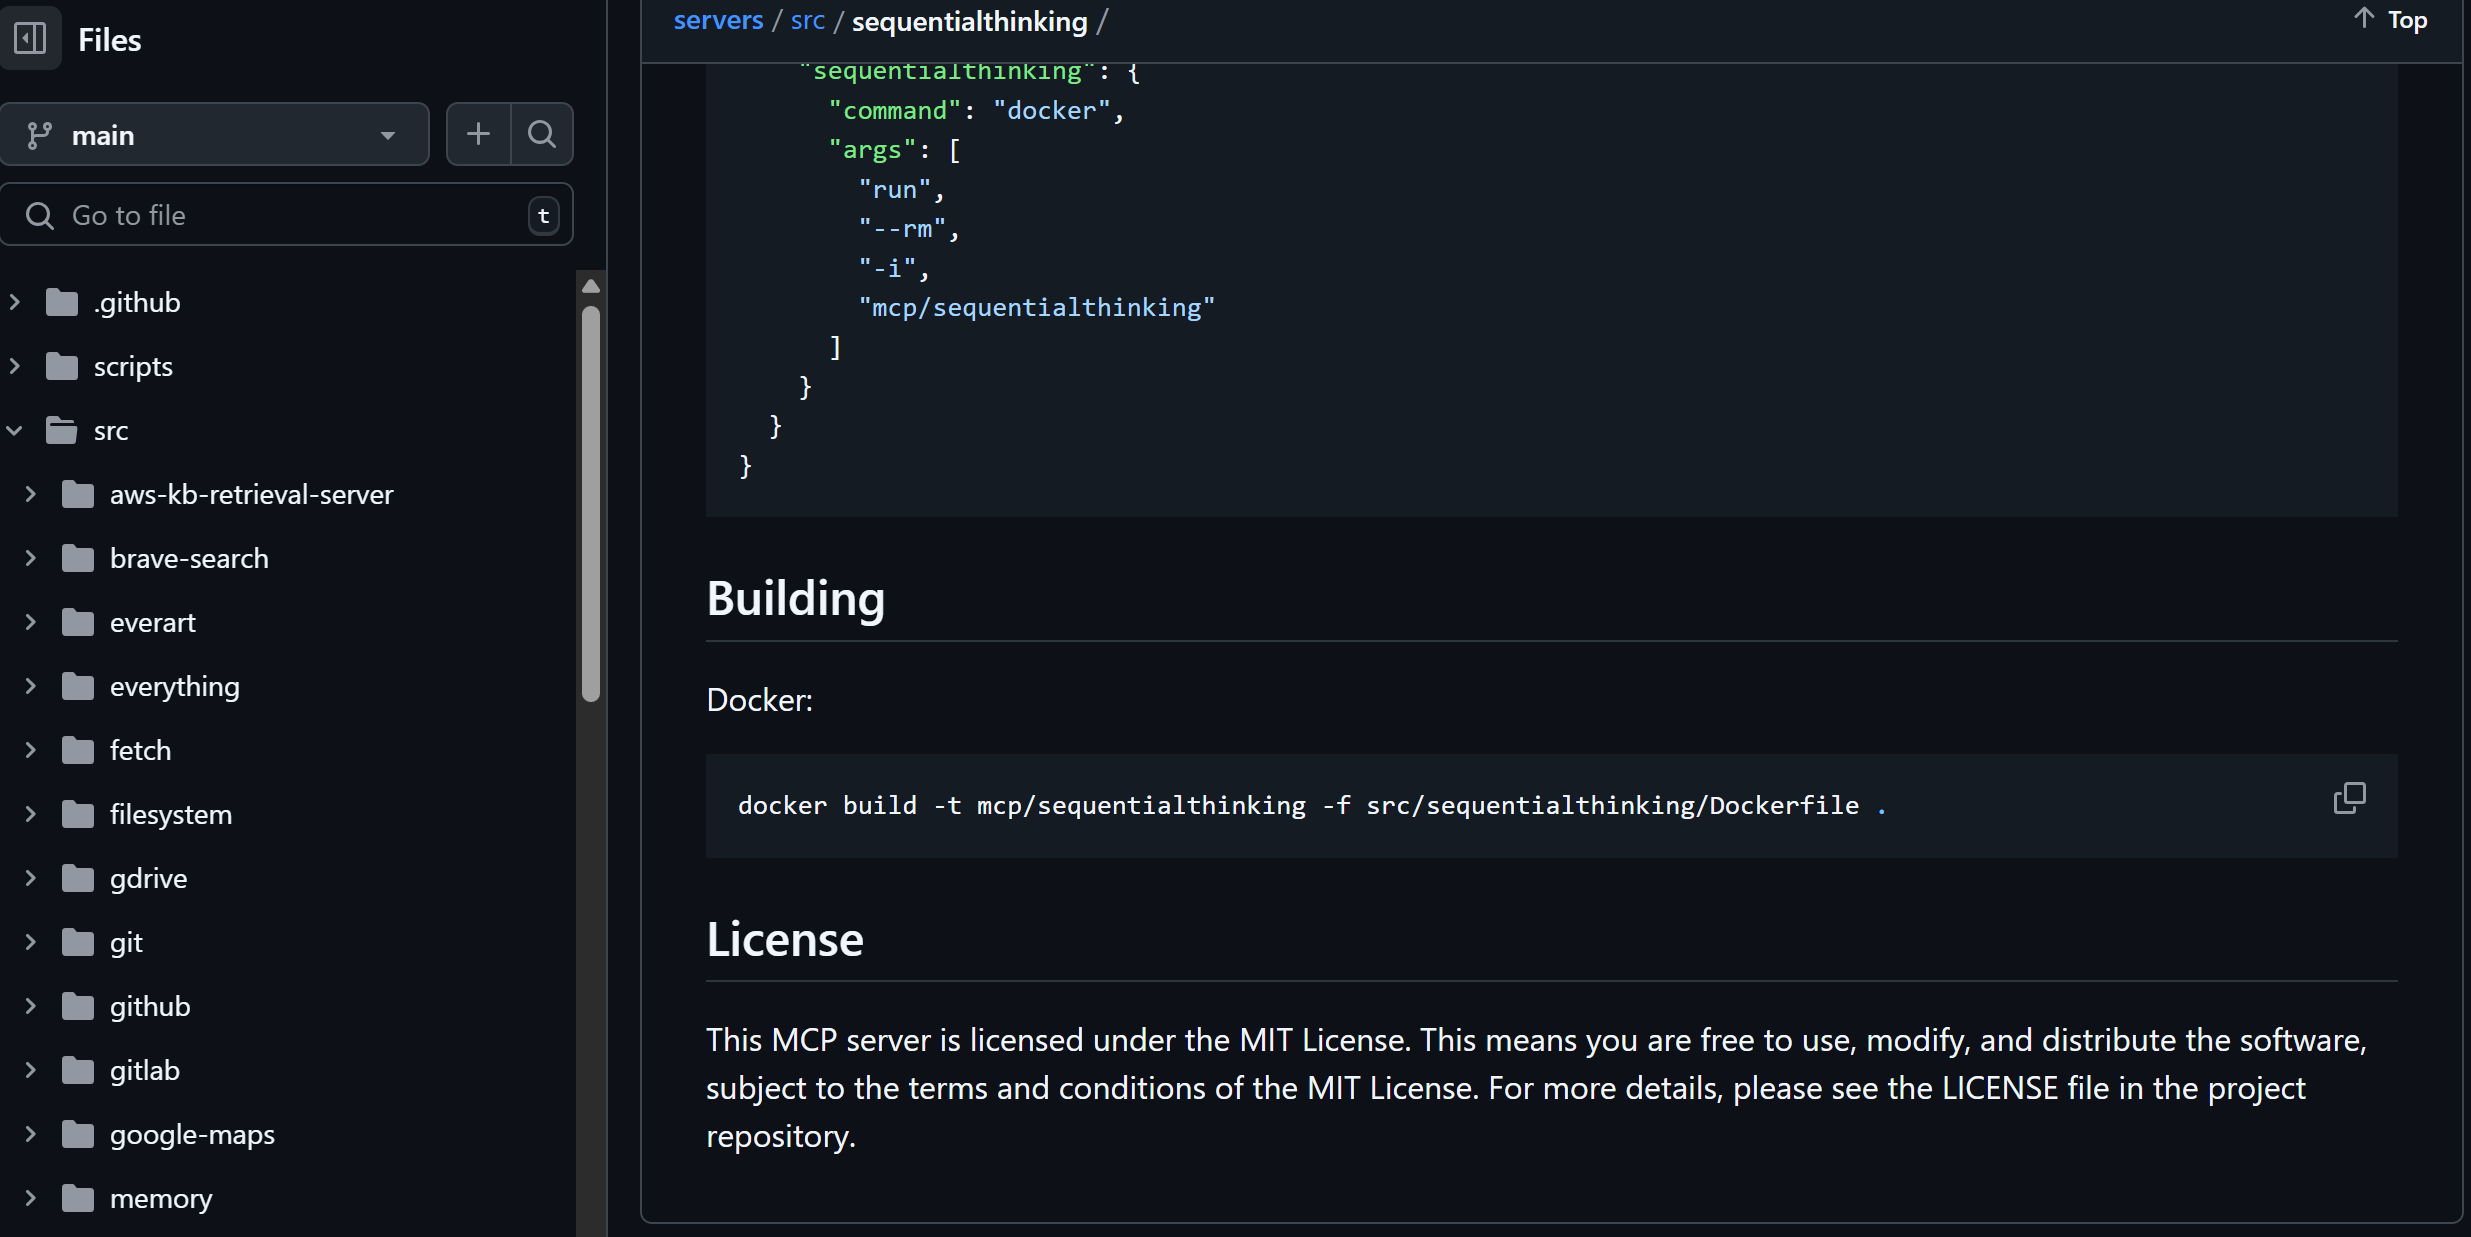Screen dimensions: 2471x1237
Task: Open the github folder under src
Action: click(x=150, y=1006)
